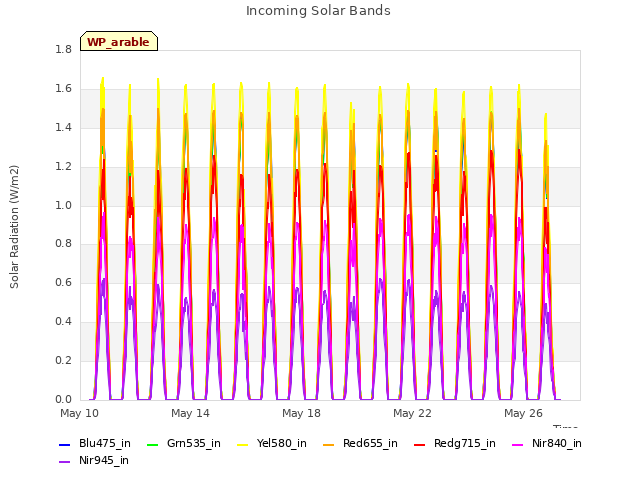Click the May 18 x-axis tick label
This screenshot has height=480, width=640.
click(x=301, y=413)
